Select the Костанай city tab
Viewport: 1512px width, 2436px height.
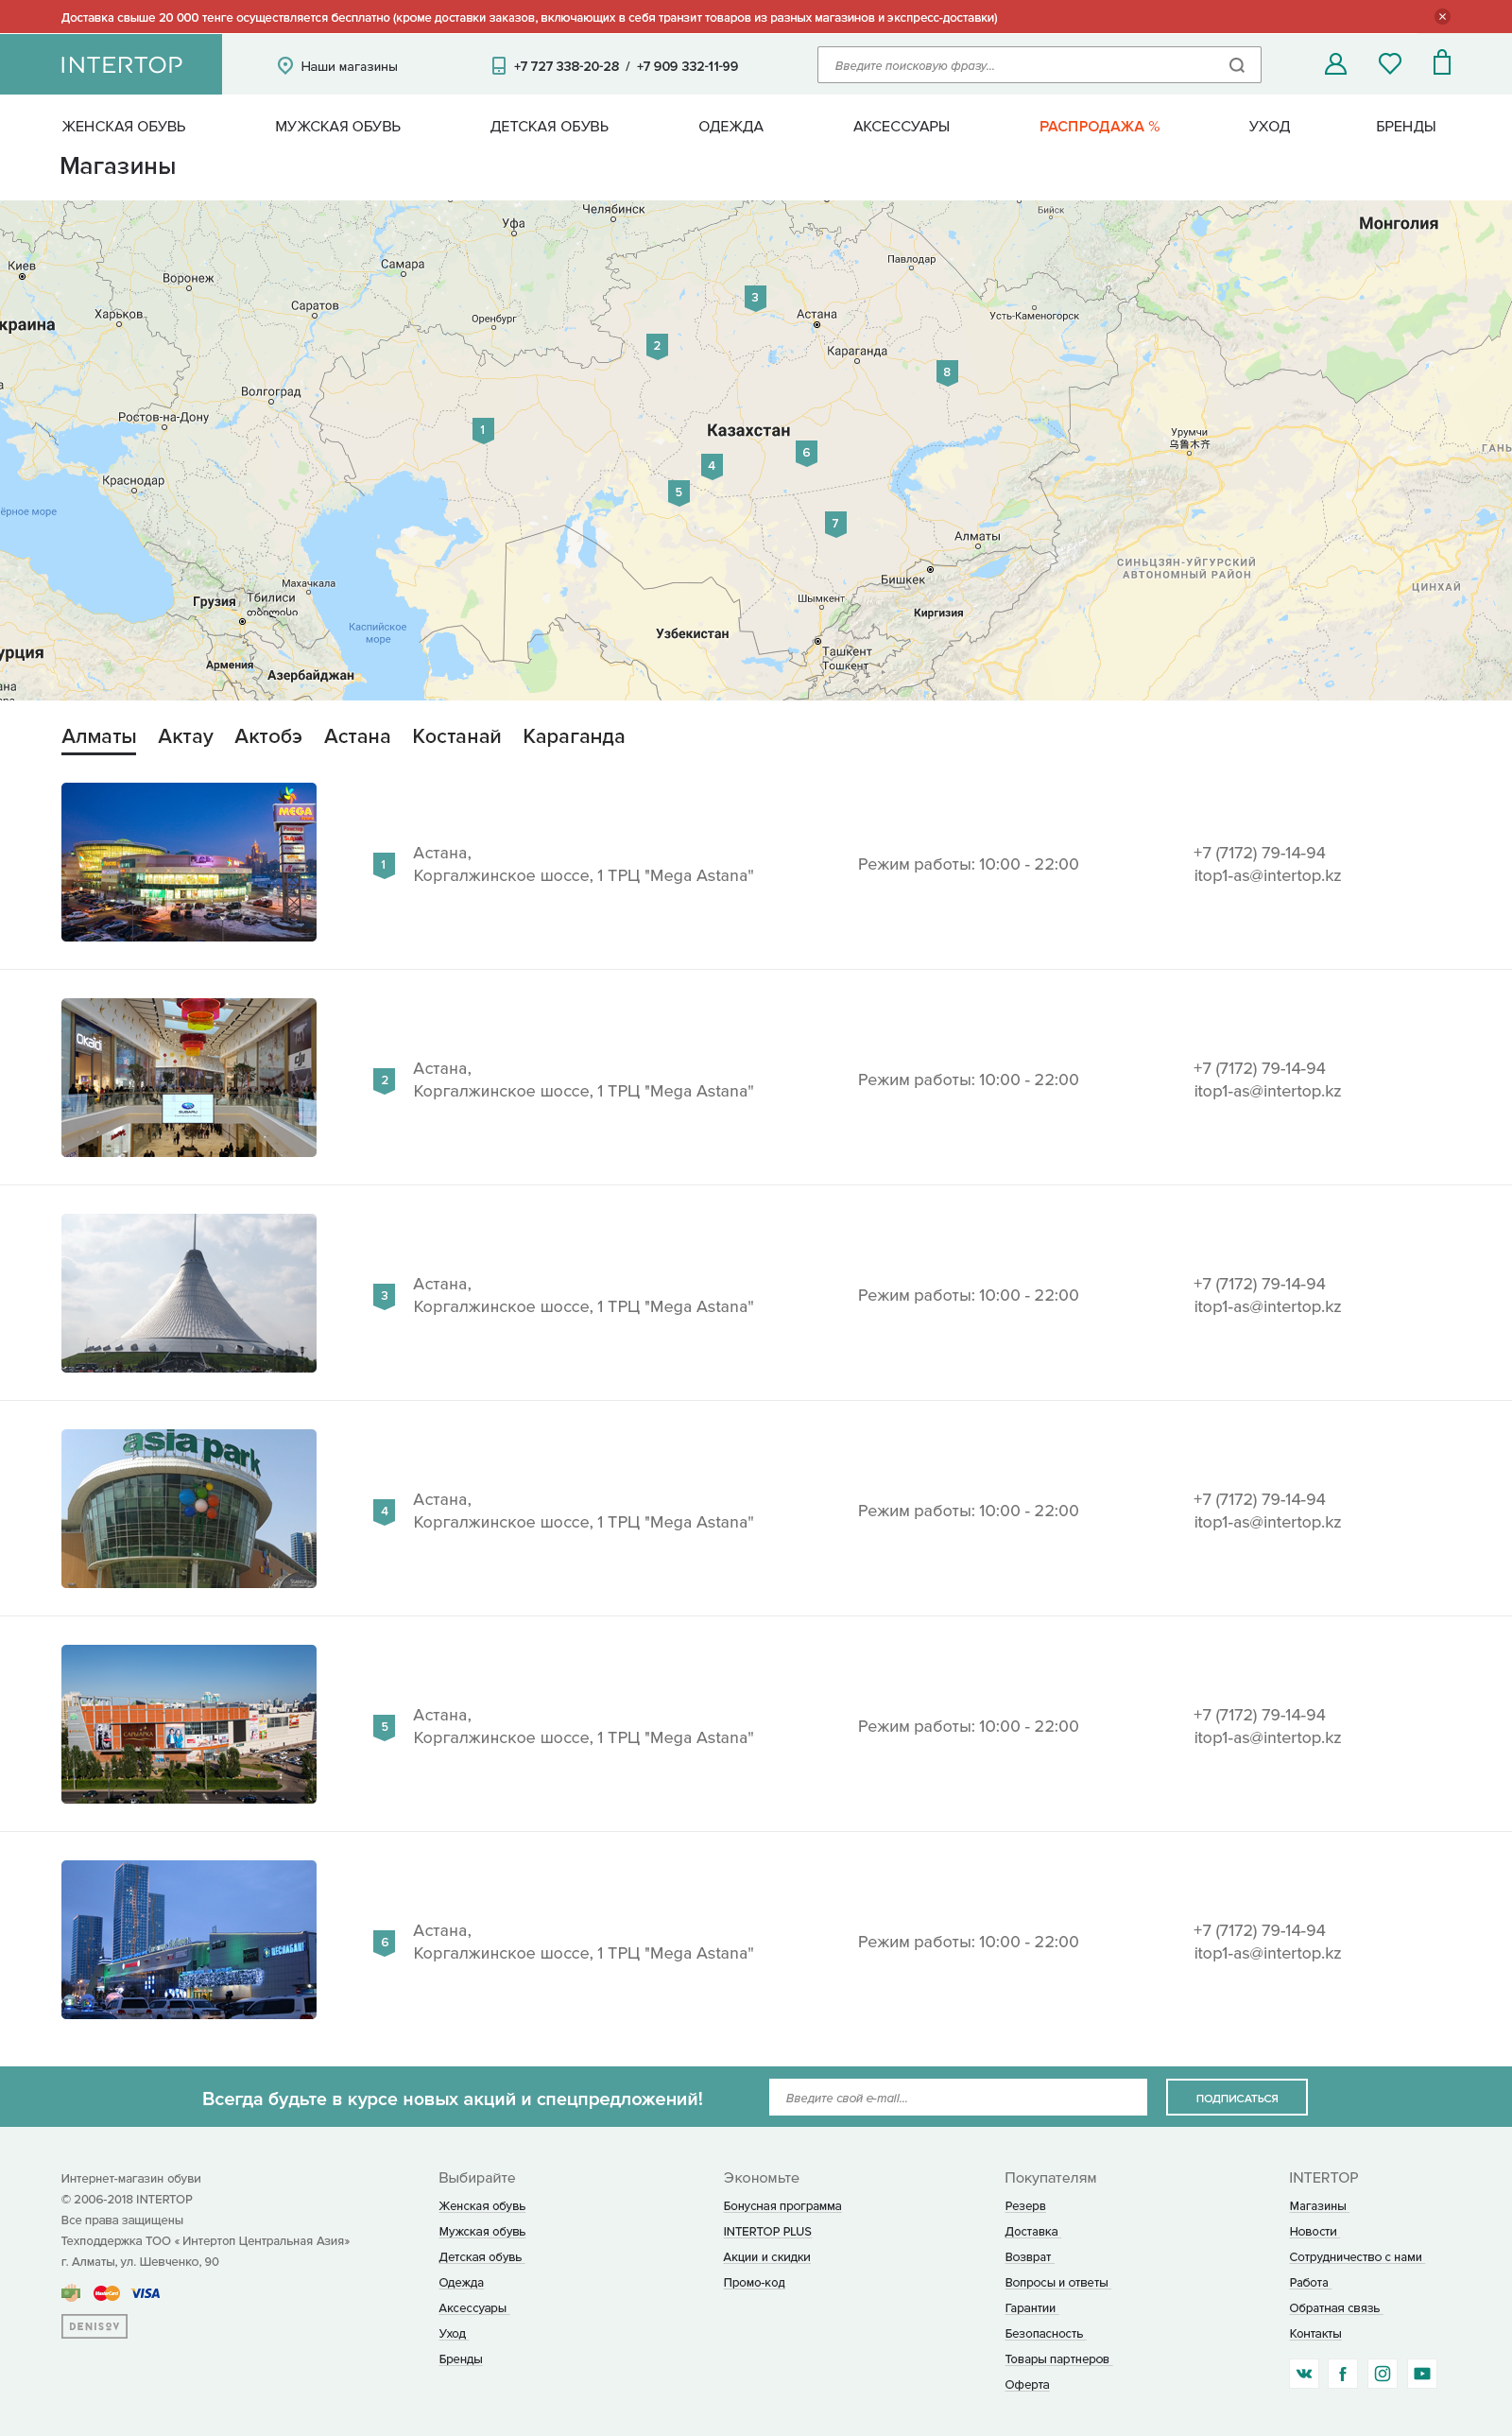(457, 737)
